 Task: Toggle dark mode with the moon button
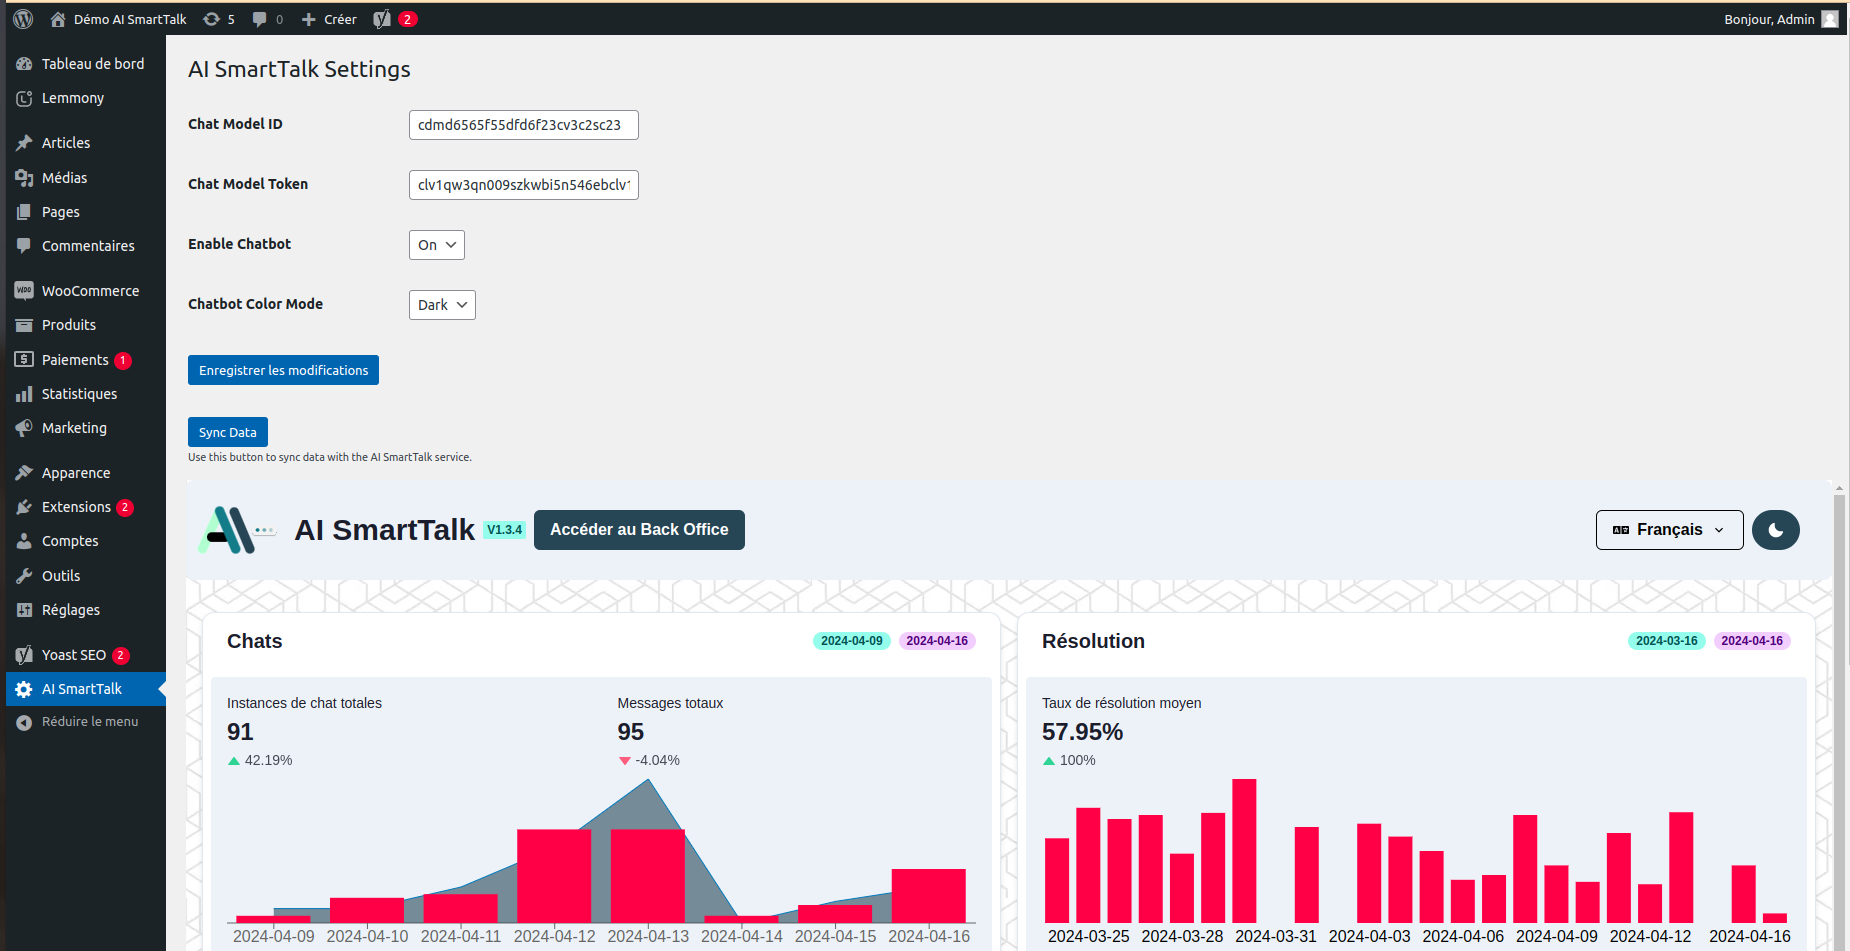pos(1776,530)
